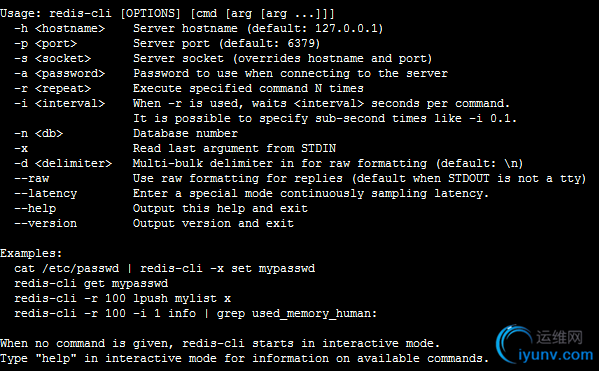The image size is (599, 371).
Task: Click the -x option flag
Action: (21, 149)
